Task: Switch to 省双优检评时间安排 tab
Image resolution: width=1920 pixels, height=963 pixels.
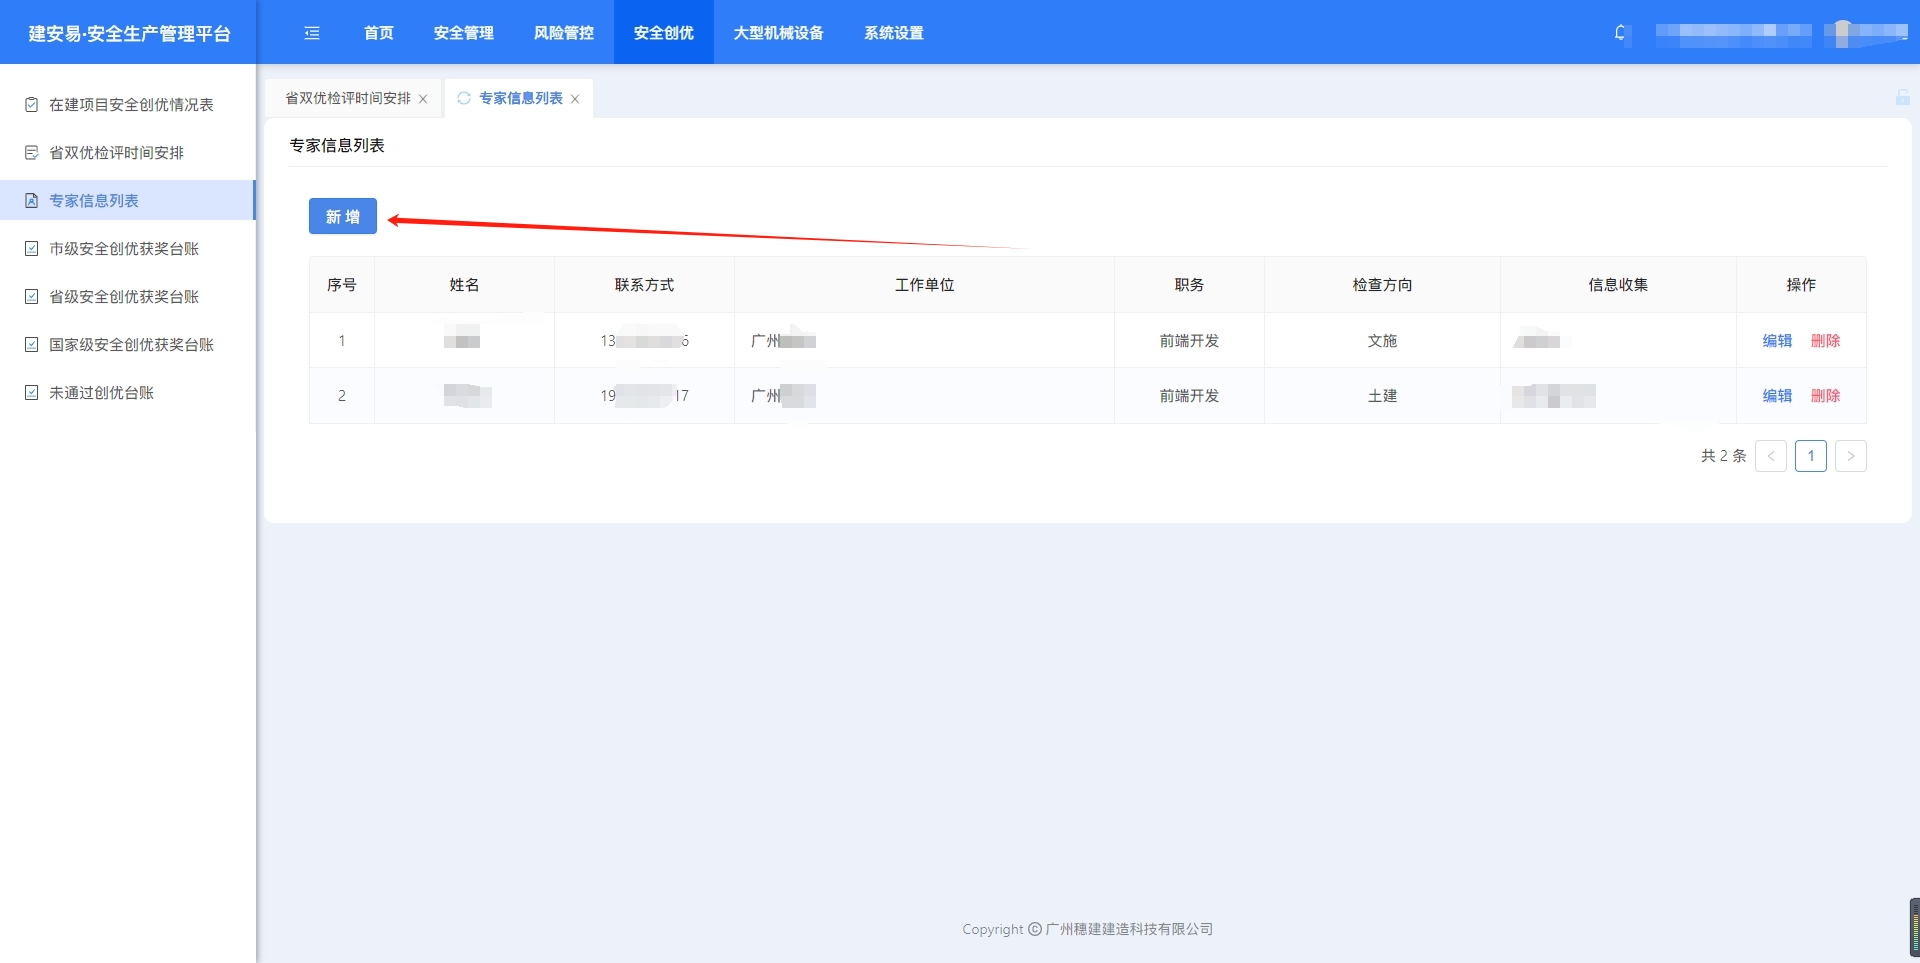Action: point(348,98)
